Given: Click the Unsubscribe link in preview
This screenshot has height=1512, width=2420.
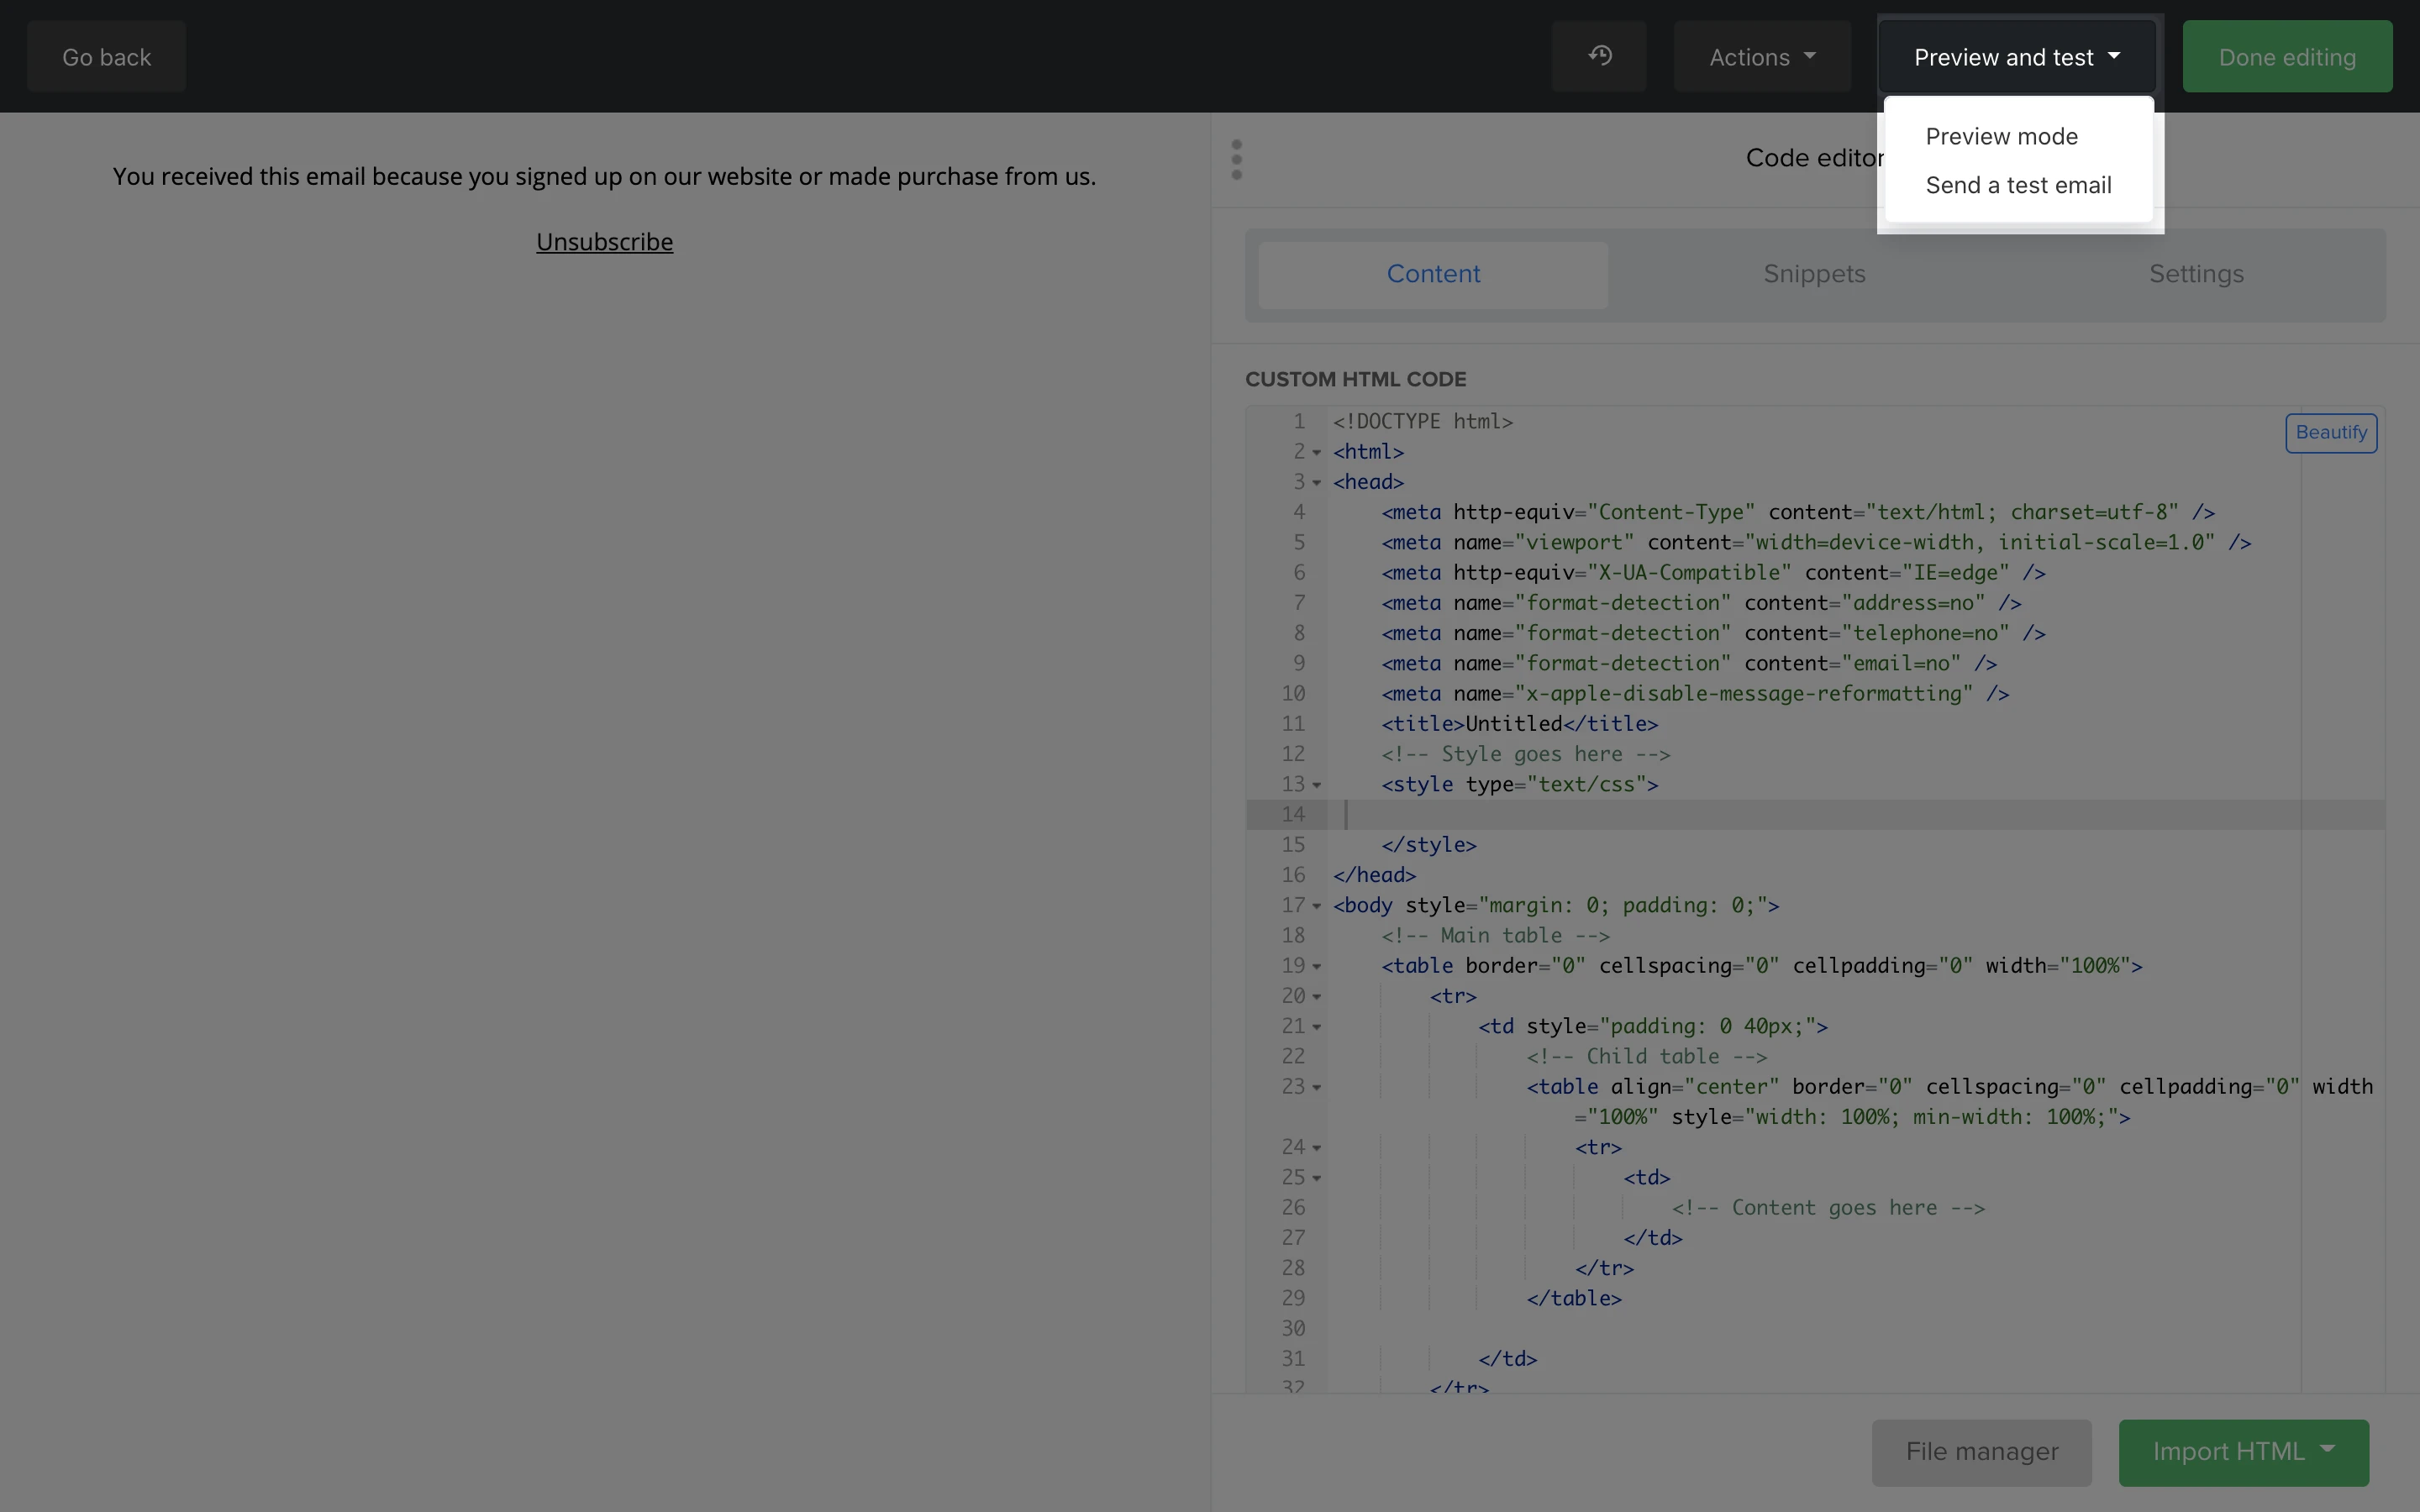Looking at the screenshot, I should (604, 242).
